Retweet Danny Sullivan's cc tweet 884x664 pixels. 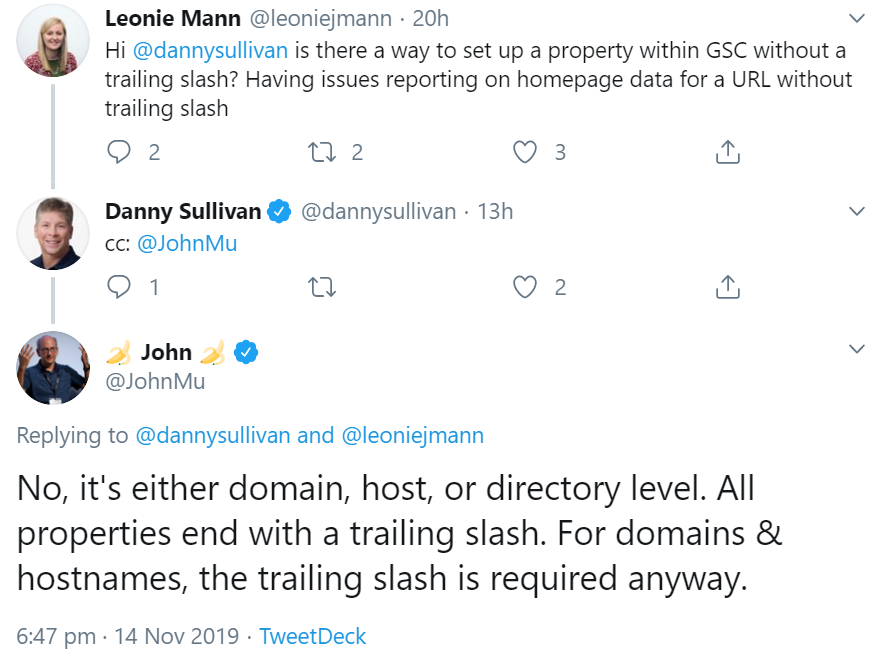coord(322,288)
